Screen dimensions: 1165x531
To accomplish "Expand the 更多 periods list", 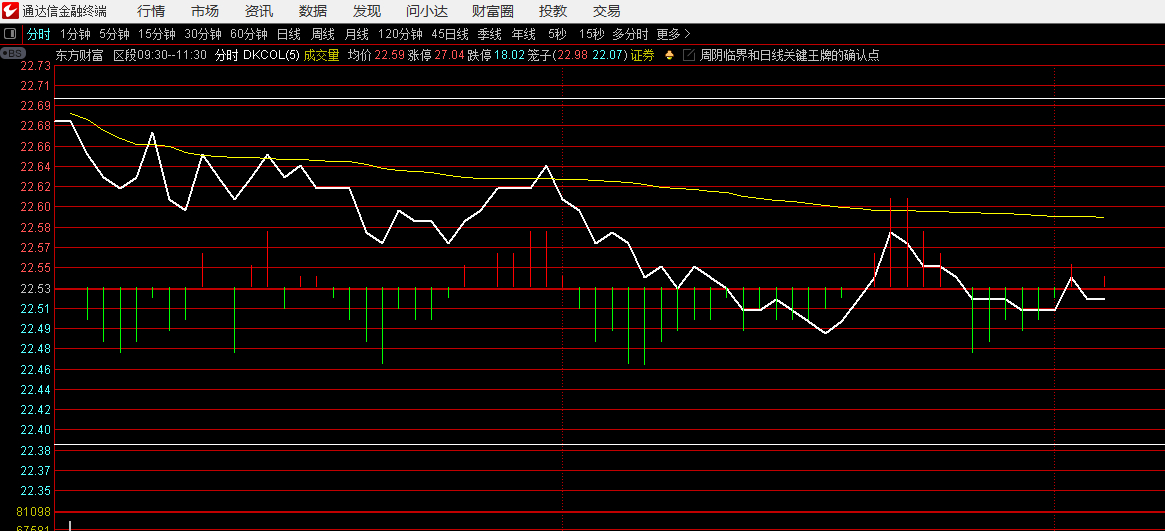I will [x=674, y=34].
